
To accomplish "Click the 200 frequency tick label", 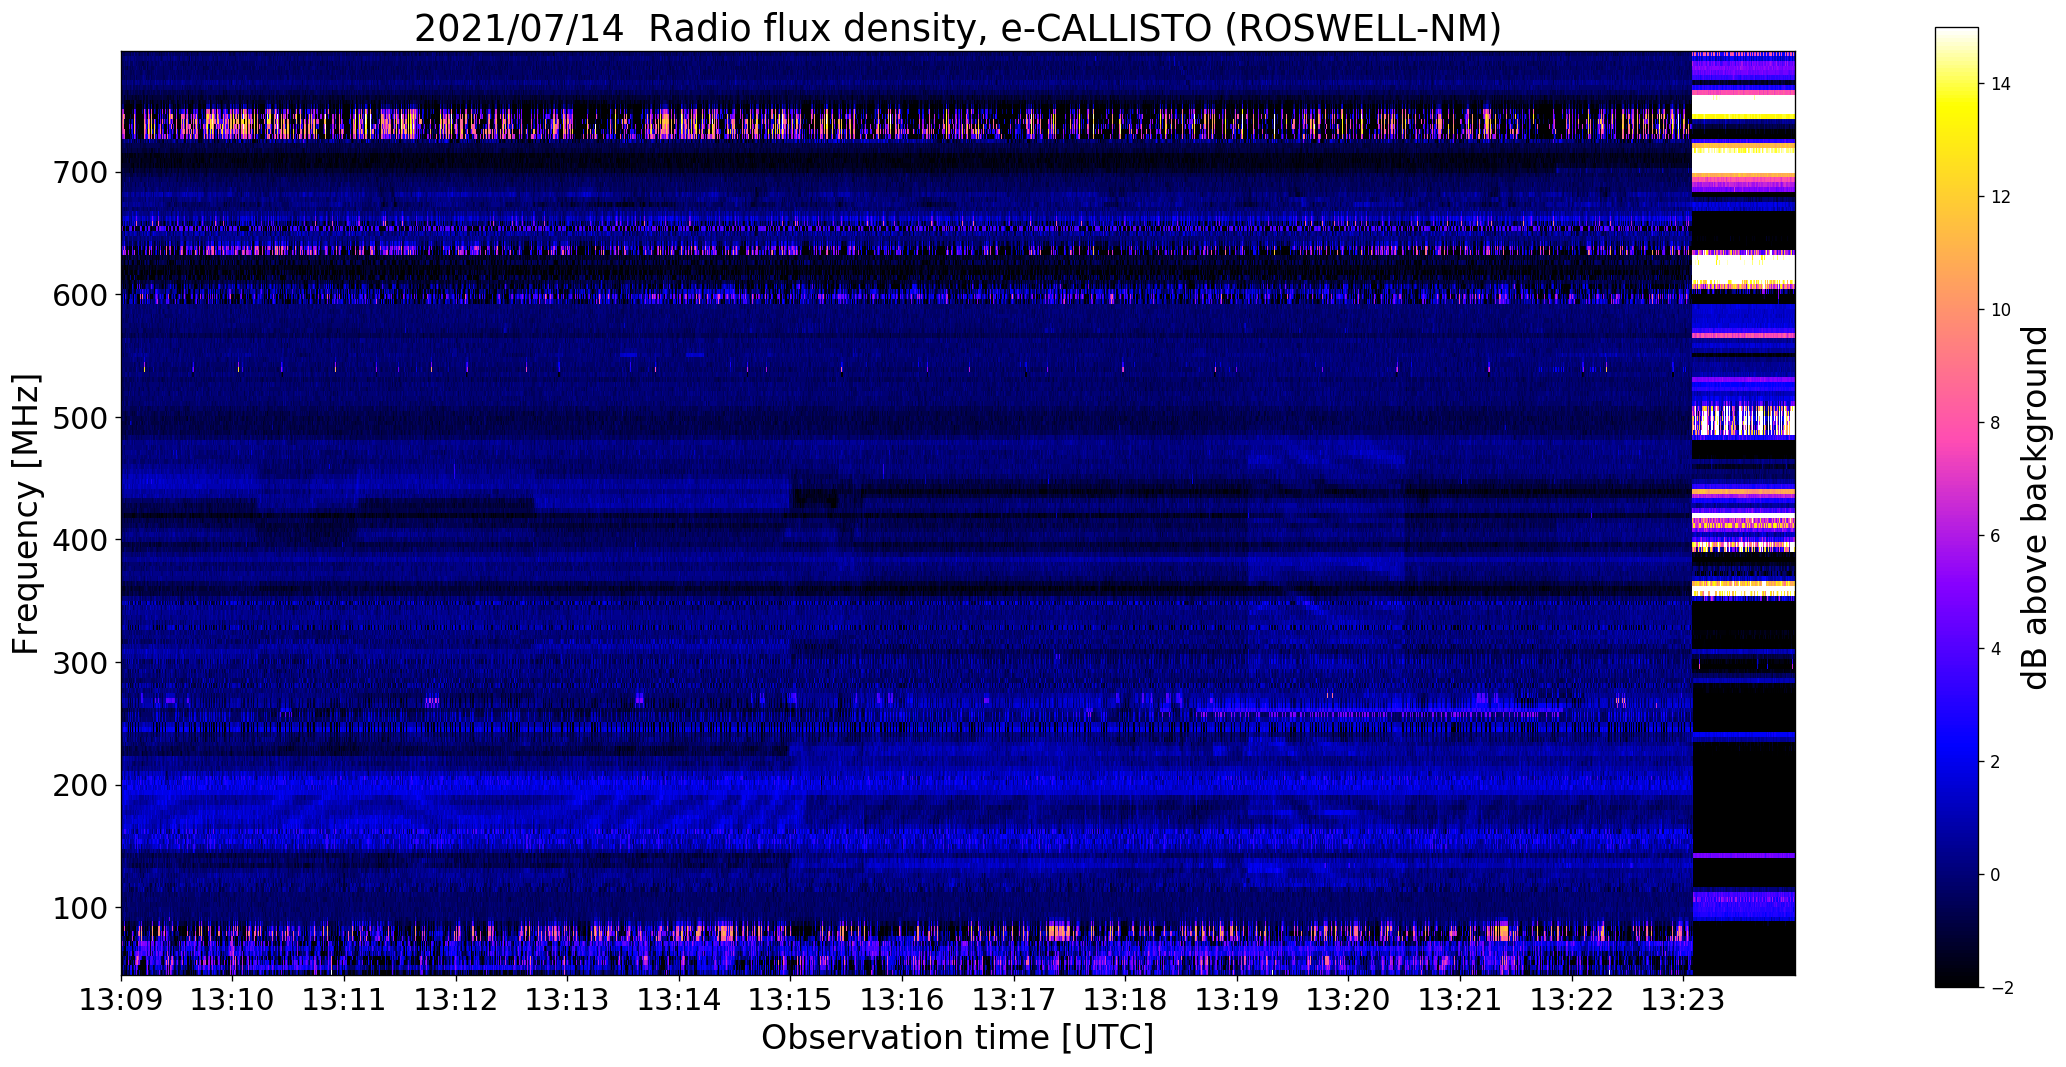I will 78,785.
